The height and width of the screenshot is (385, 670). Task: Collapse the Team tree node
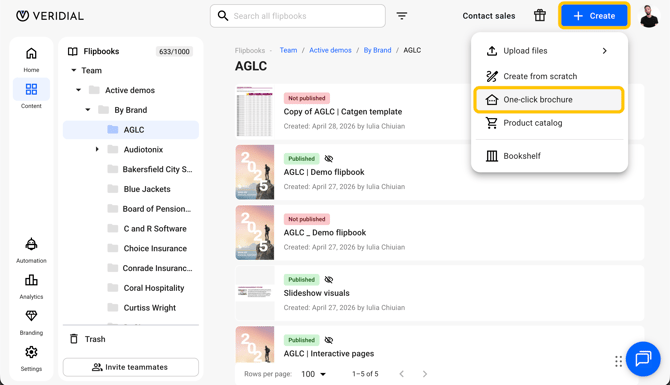point(73,70)
